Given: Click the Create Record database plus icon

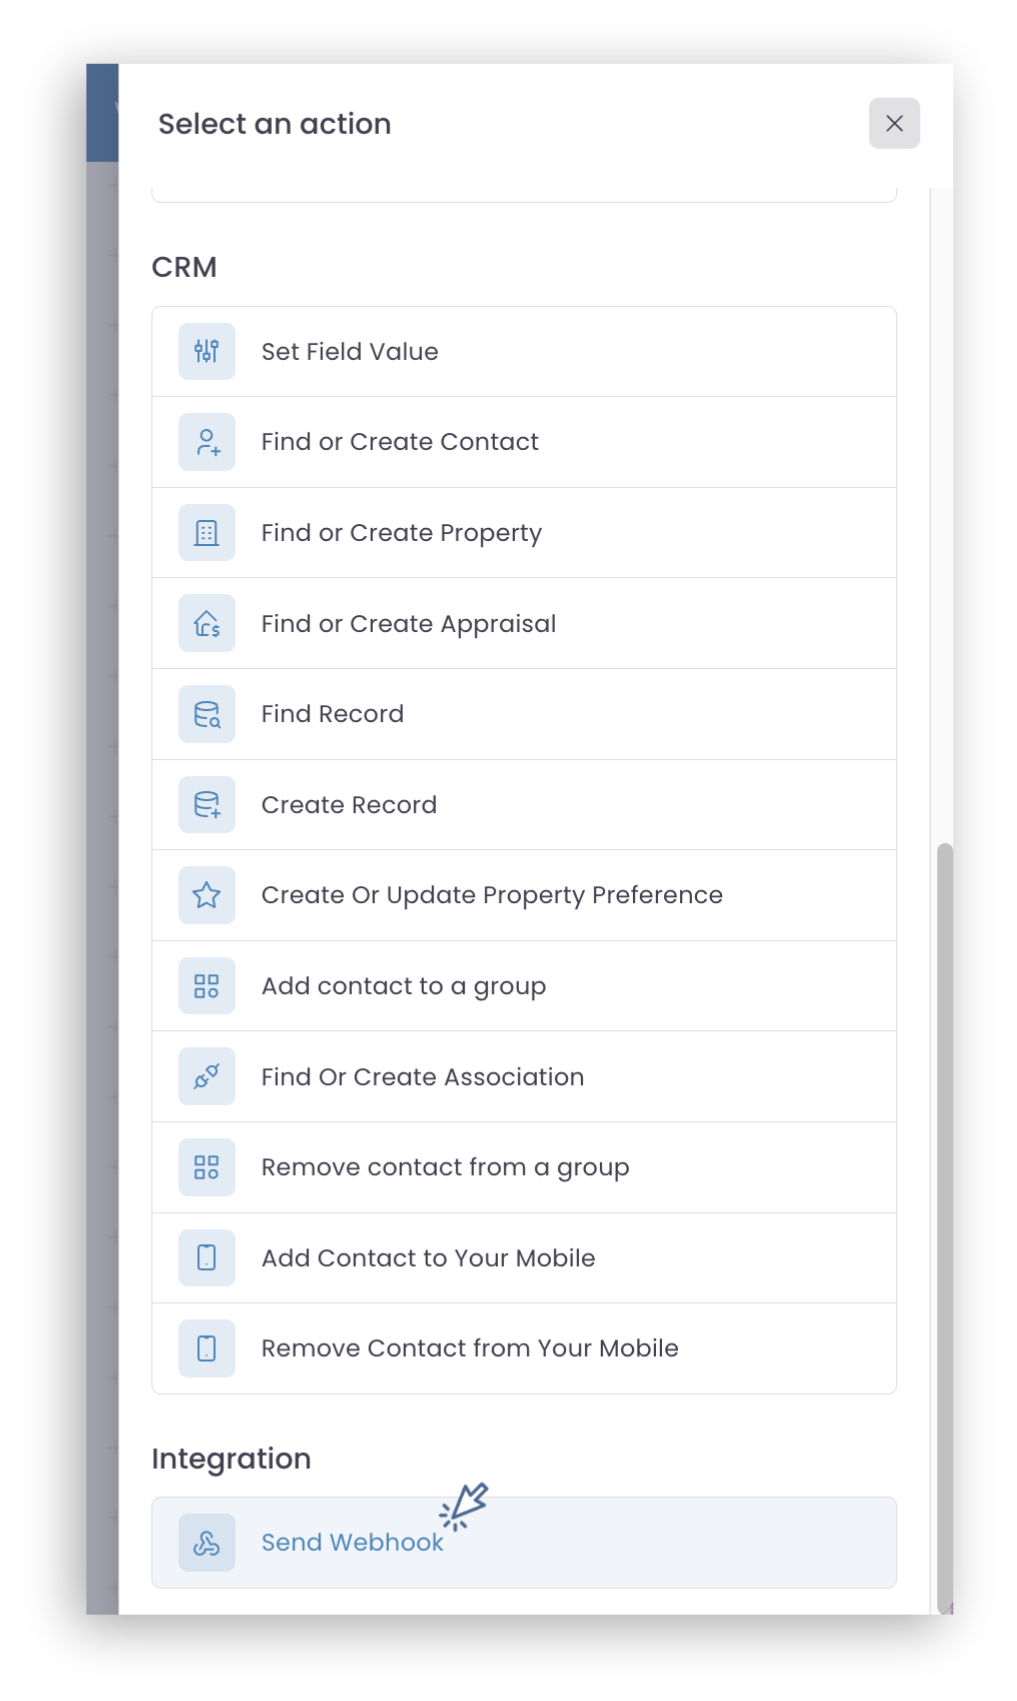Looking at the screenshot, I should (207, 805).
